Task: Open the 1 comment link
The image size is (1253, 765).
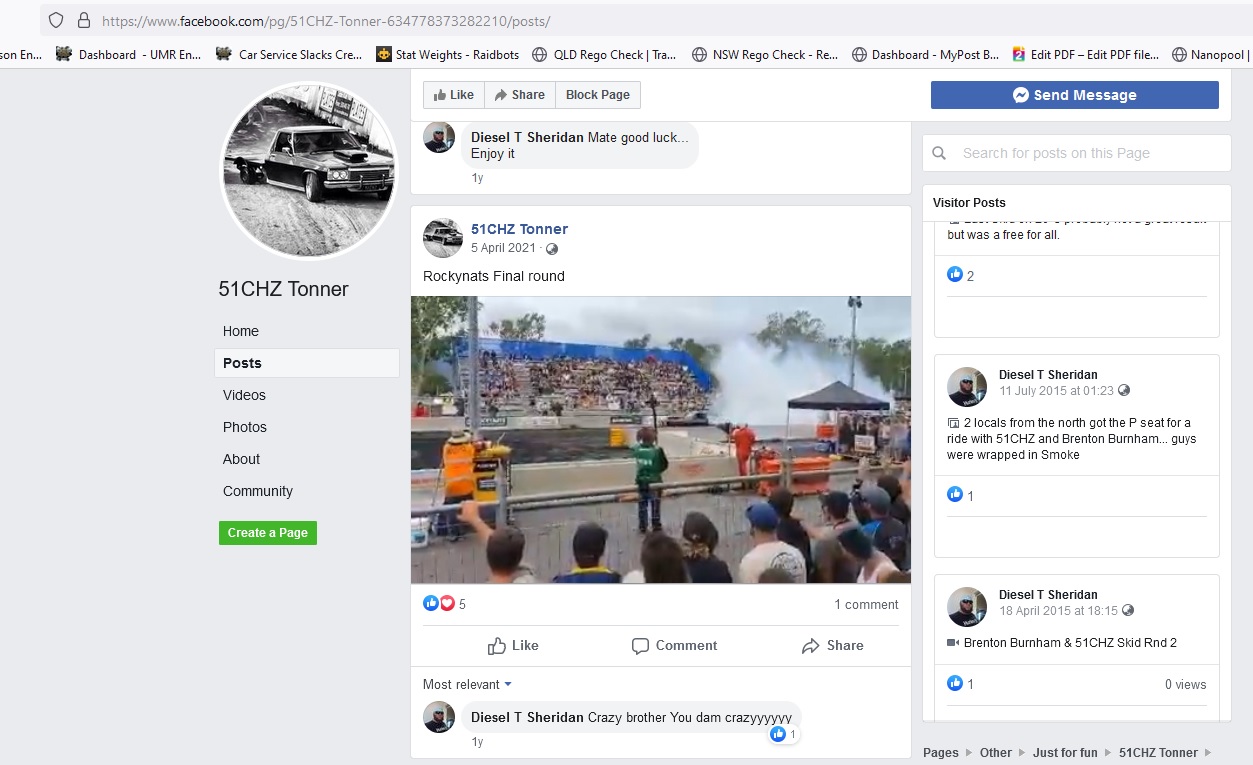Action: pos(866,604)
